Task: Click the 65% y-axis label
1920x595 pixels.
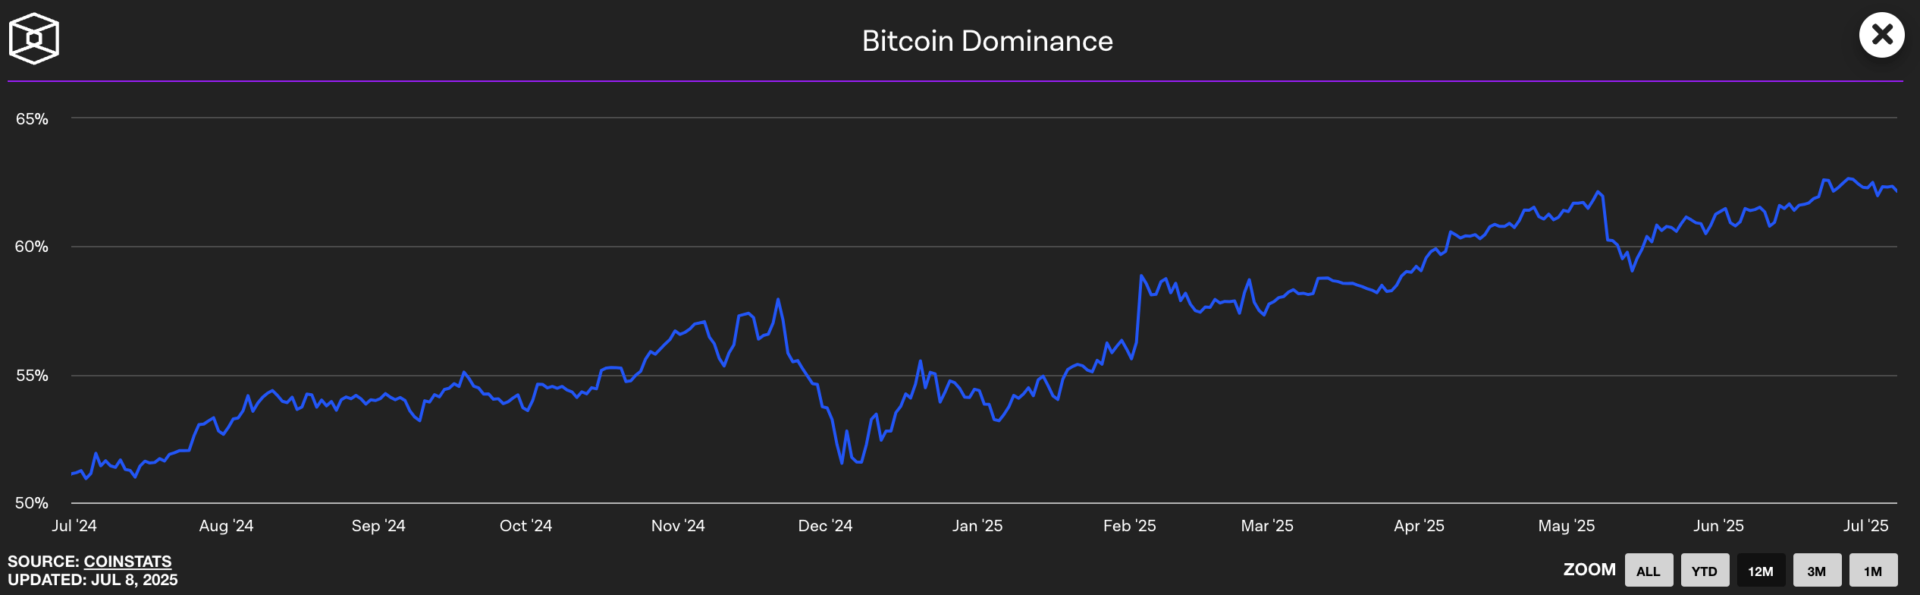Action: tap(32, 119)
